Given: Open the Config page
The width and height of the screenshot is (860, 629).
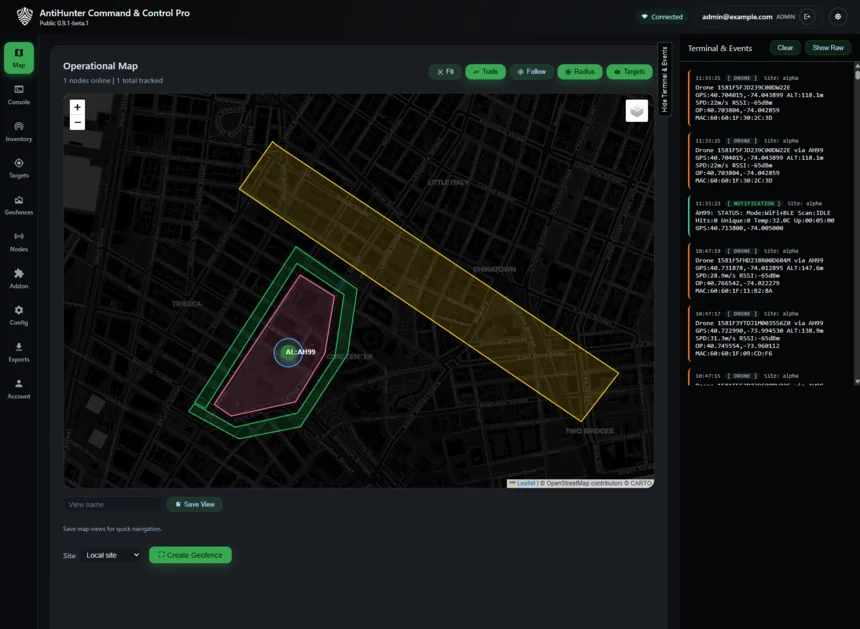Looking at the screenshot, I should pos(19,315).
